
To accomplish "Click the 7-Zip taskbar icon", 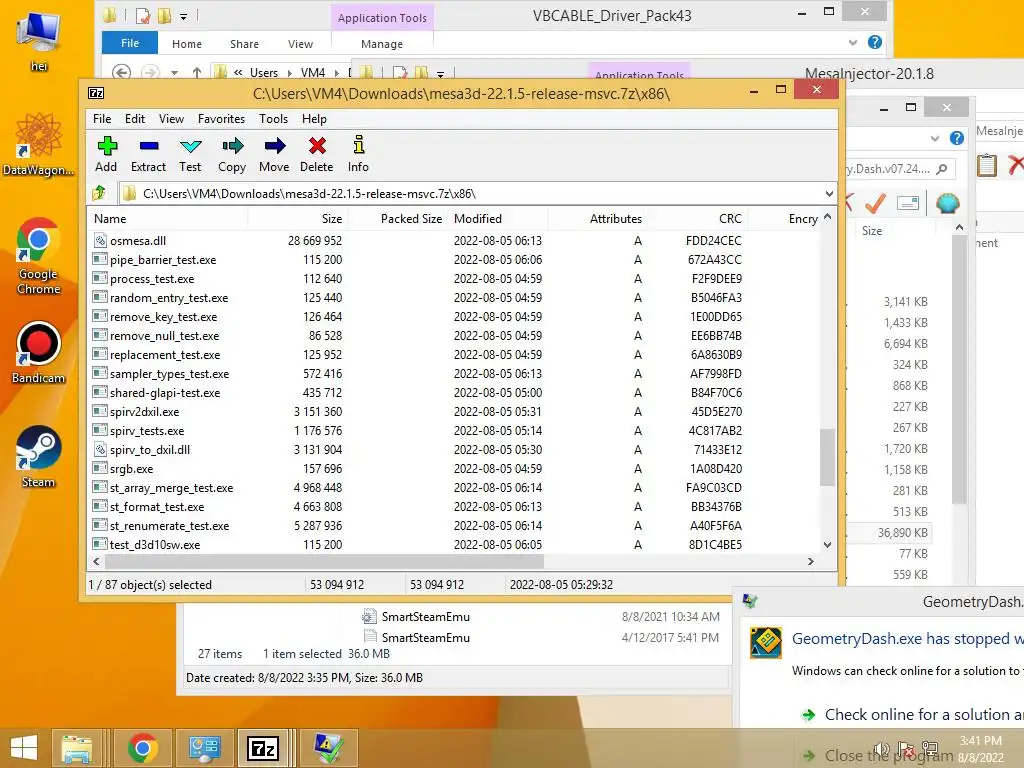I will (263, 748).
